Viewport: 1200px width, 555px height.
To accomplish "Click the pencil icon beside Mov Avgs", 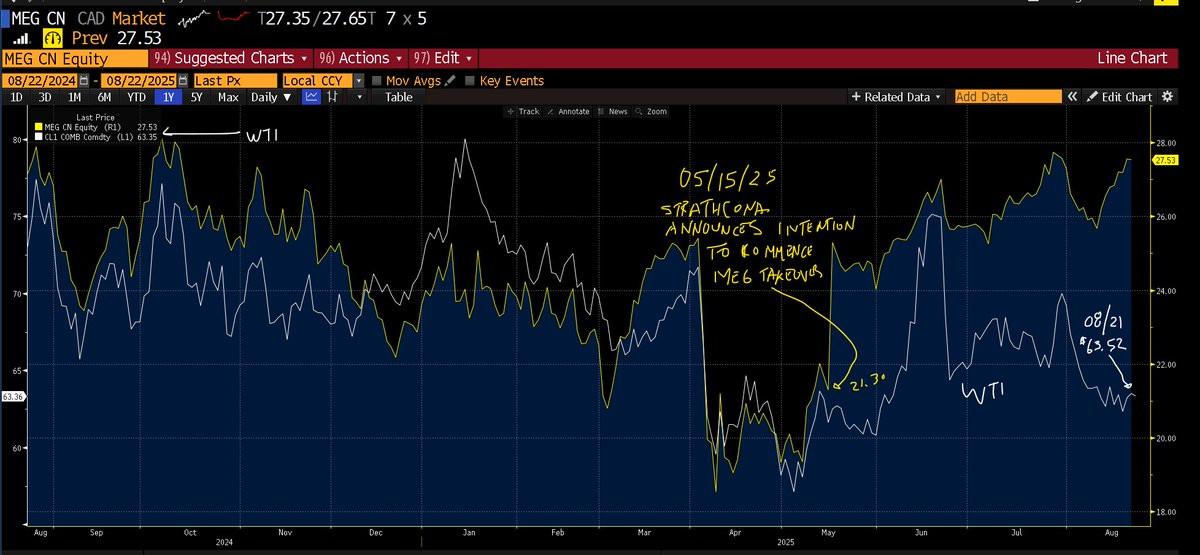I will click(x=451, y=81).
